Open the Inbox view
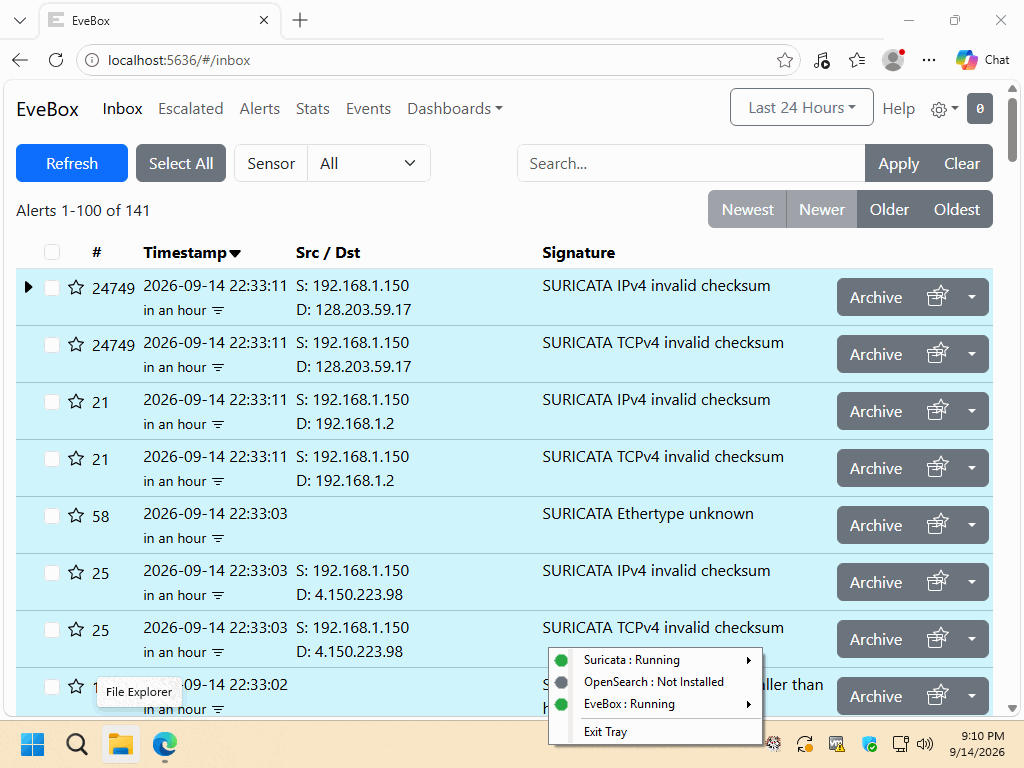 (x=122, y=108)
